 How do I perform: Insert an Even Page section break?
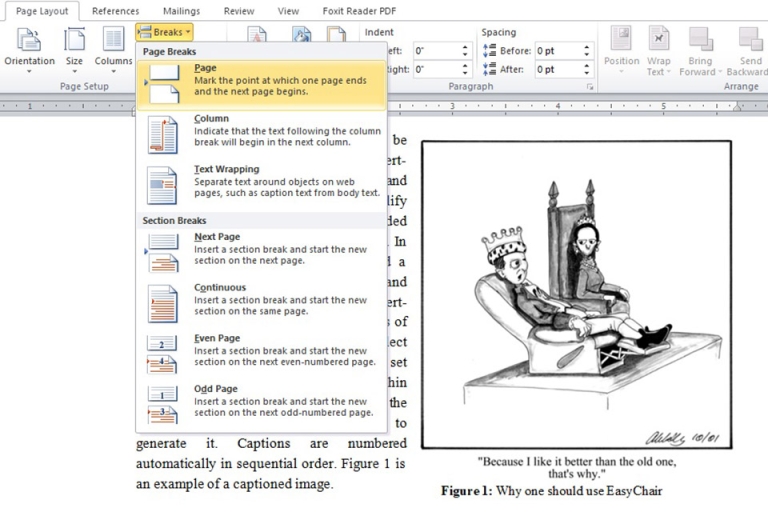click(262, 355)
